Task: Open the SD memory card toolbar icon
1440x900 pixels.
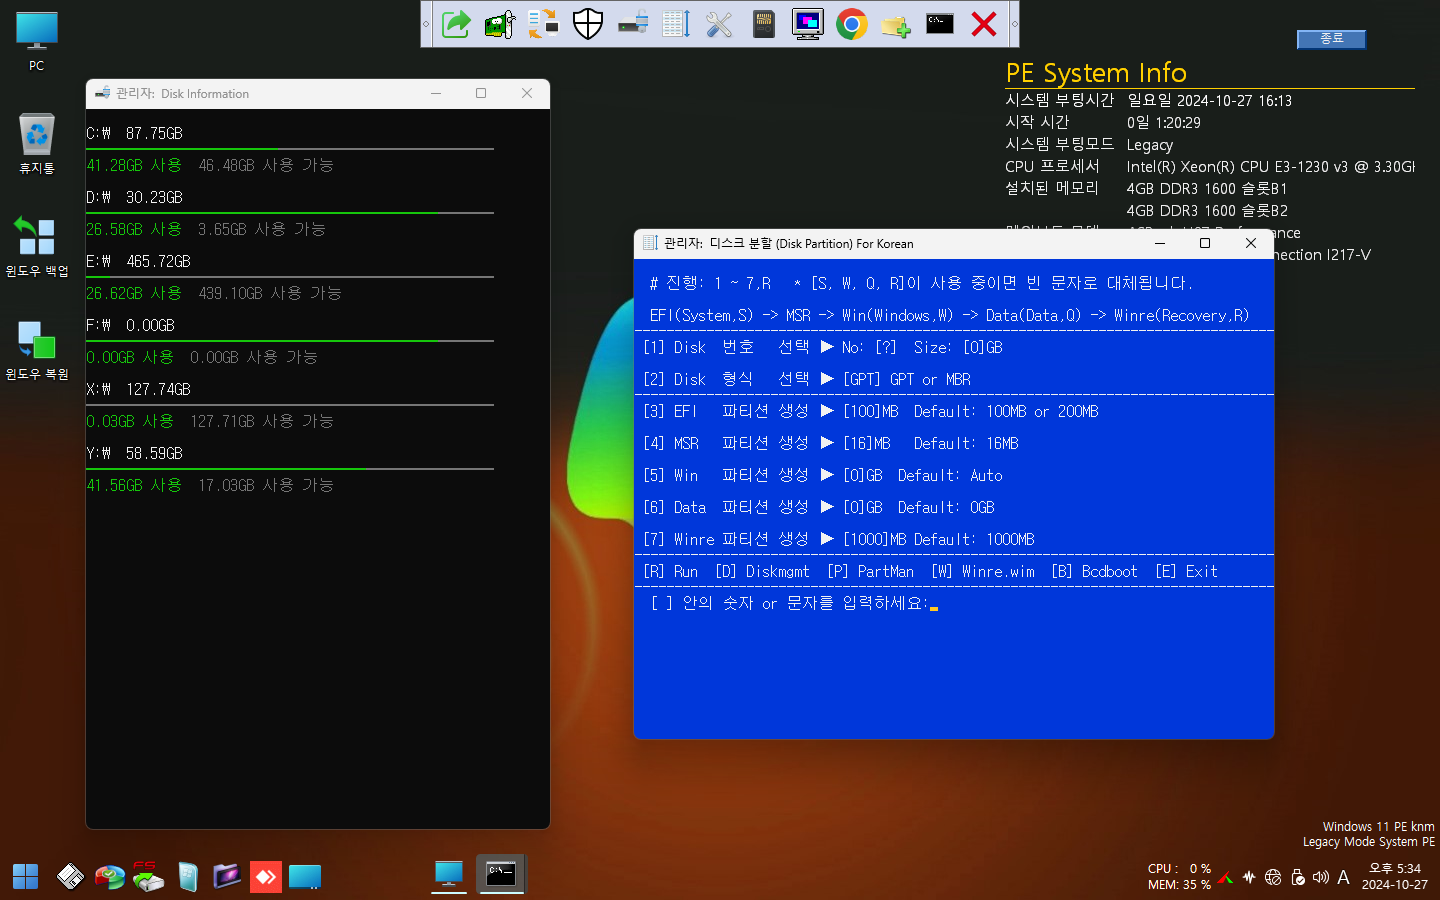Action: [764, 24]
